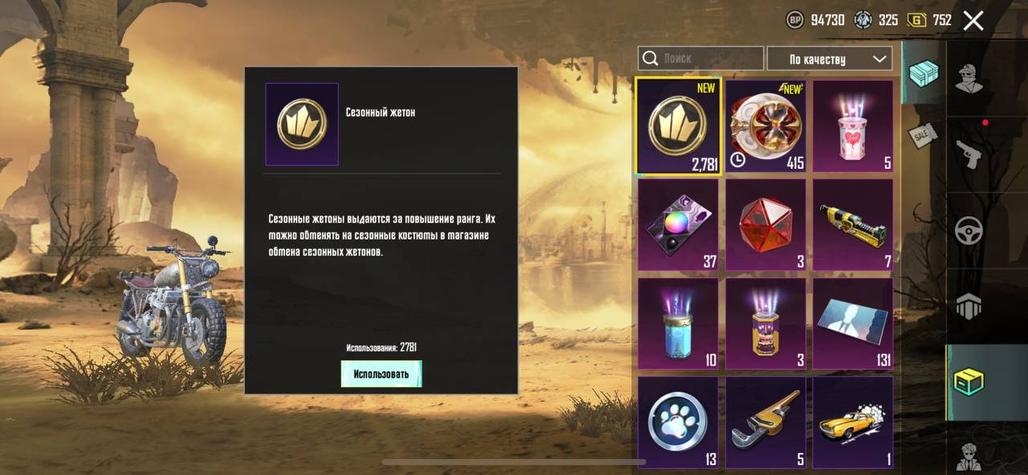
Task: Select the color palette card item
Action: 678,225
